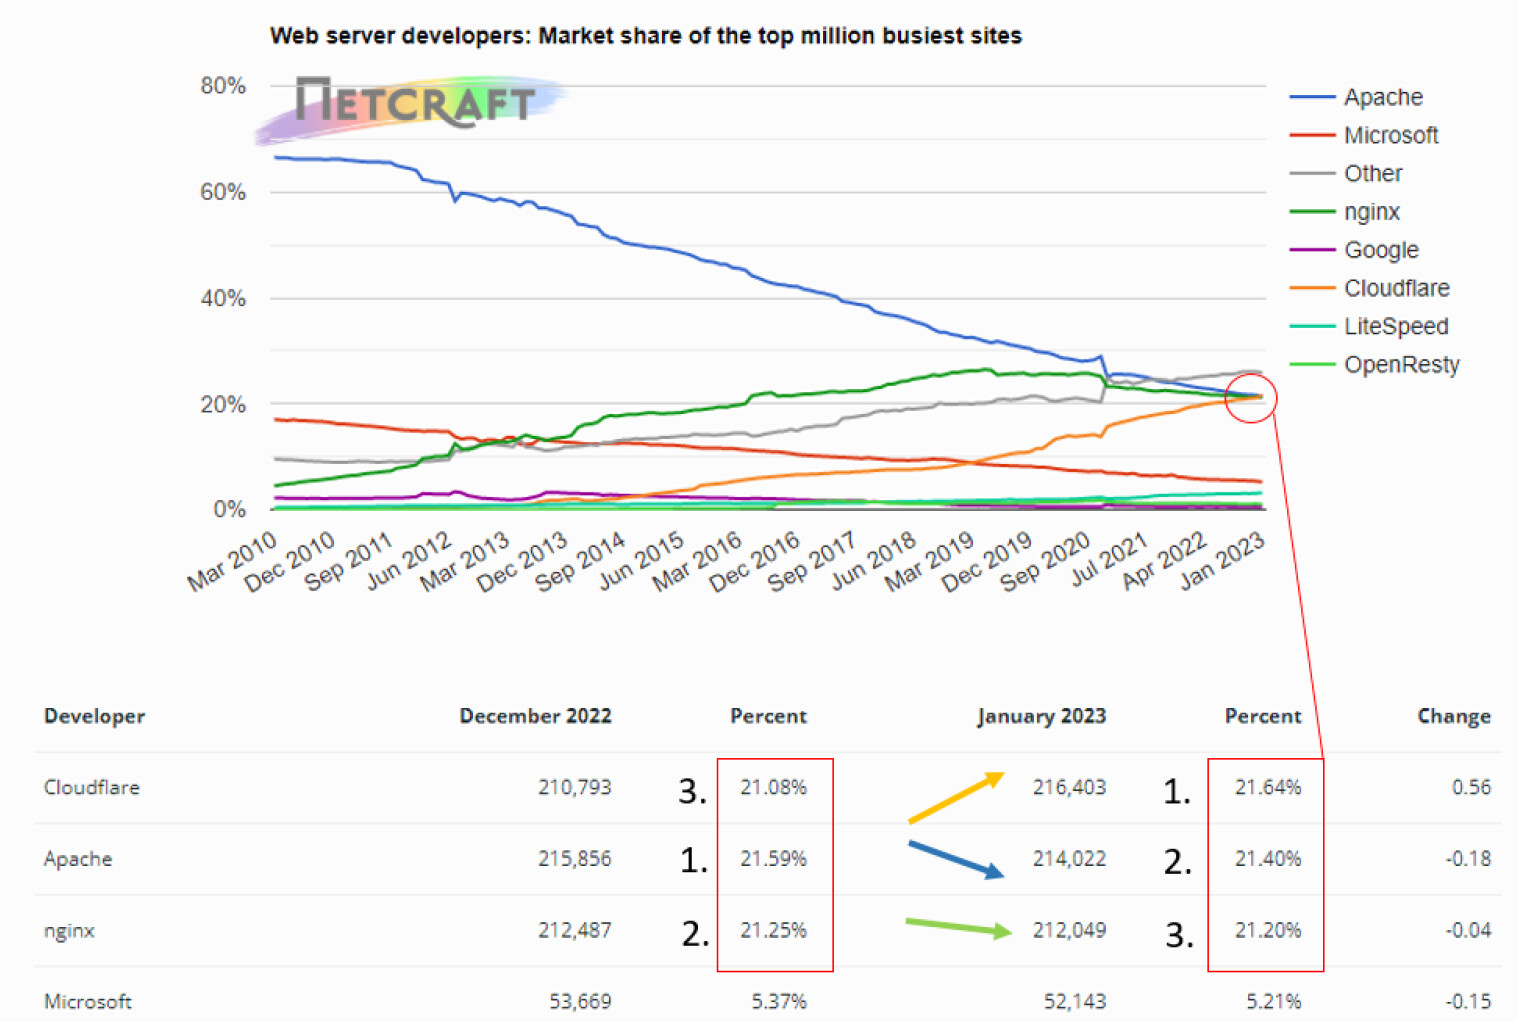Select the LiteSpeed legend label
Screen dimensions: 1517x1022
1395,326
